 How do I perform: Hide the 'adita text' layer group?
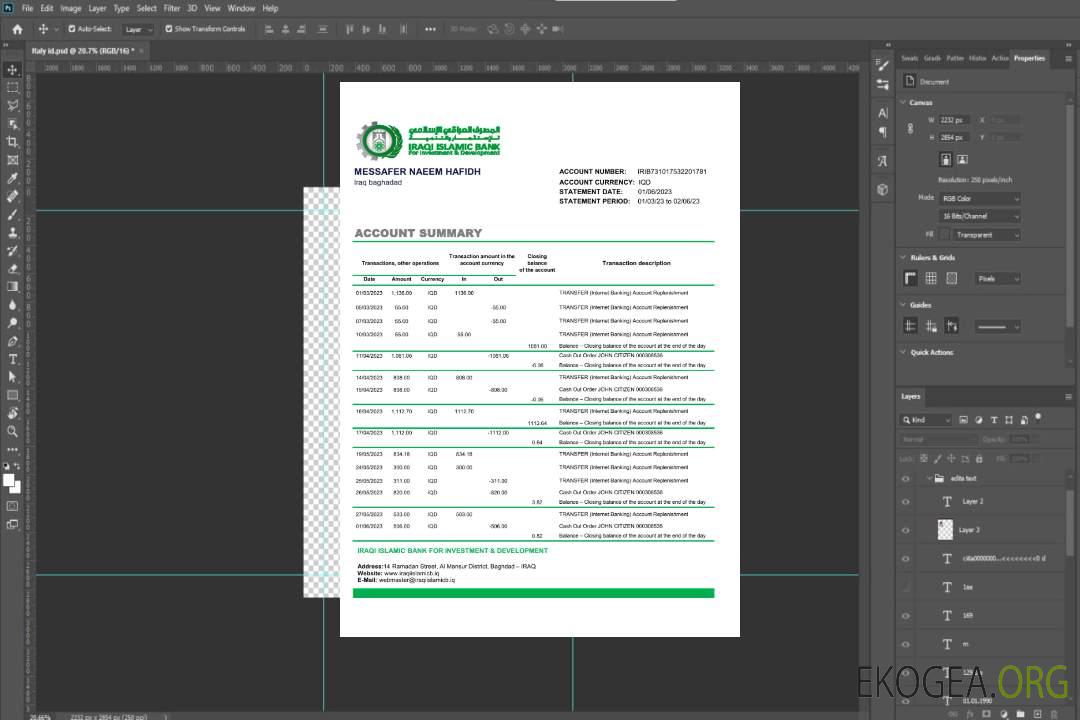tap(906, 479)
